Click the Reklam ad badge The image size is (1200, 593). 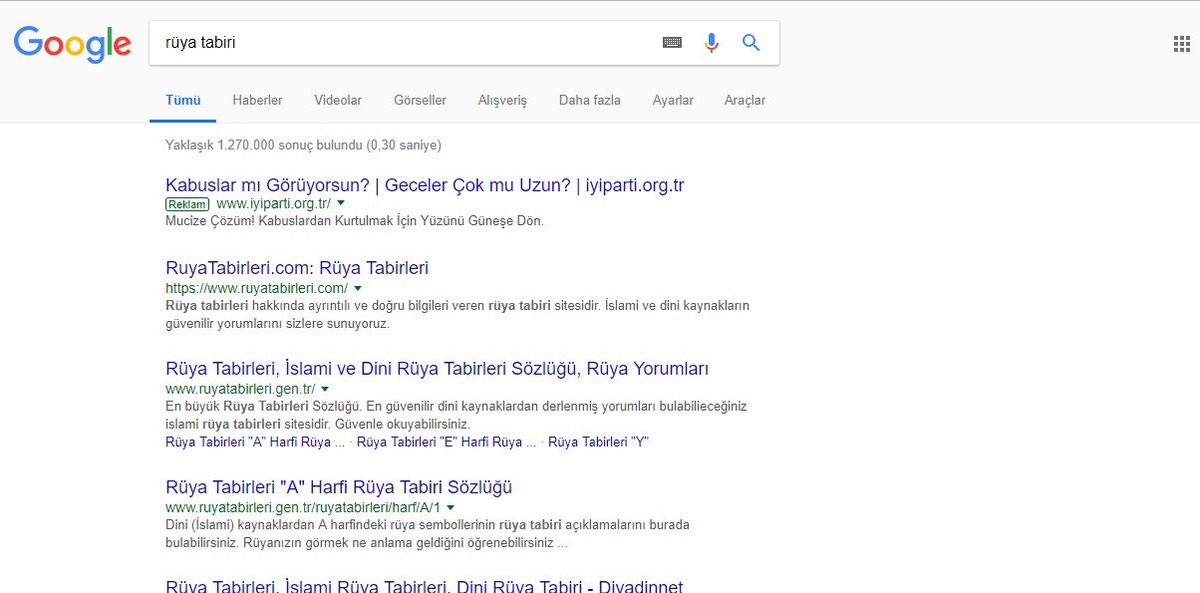(188, 204)
